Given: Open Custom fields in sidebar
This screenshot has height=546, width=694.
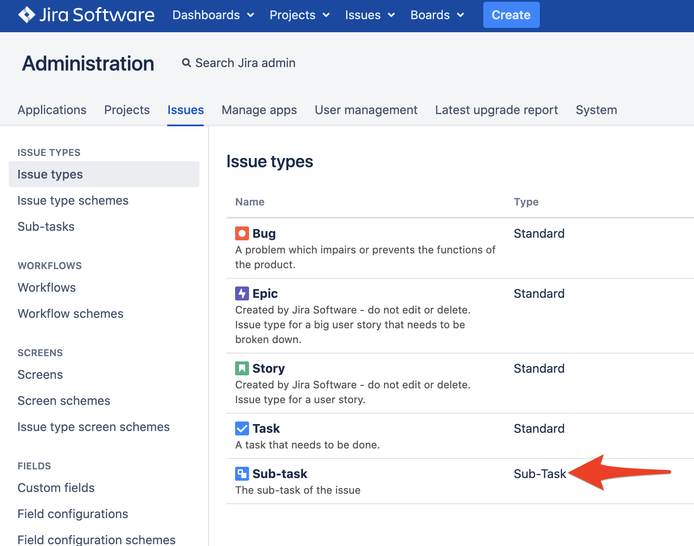Looking at the screenshot, I should [56, 488].
